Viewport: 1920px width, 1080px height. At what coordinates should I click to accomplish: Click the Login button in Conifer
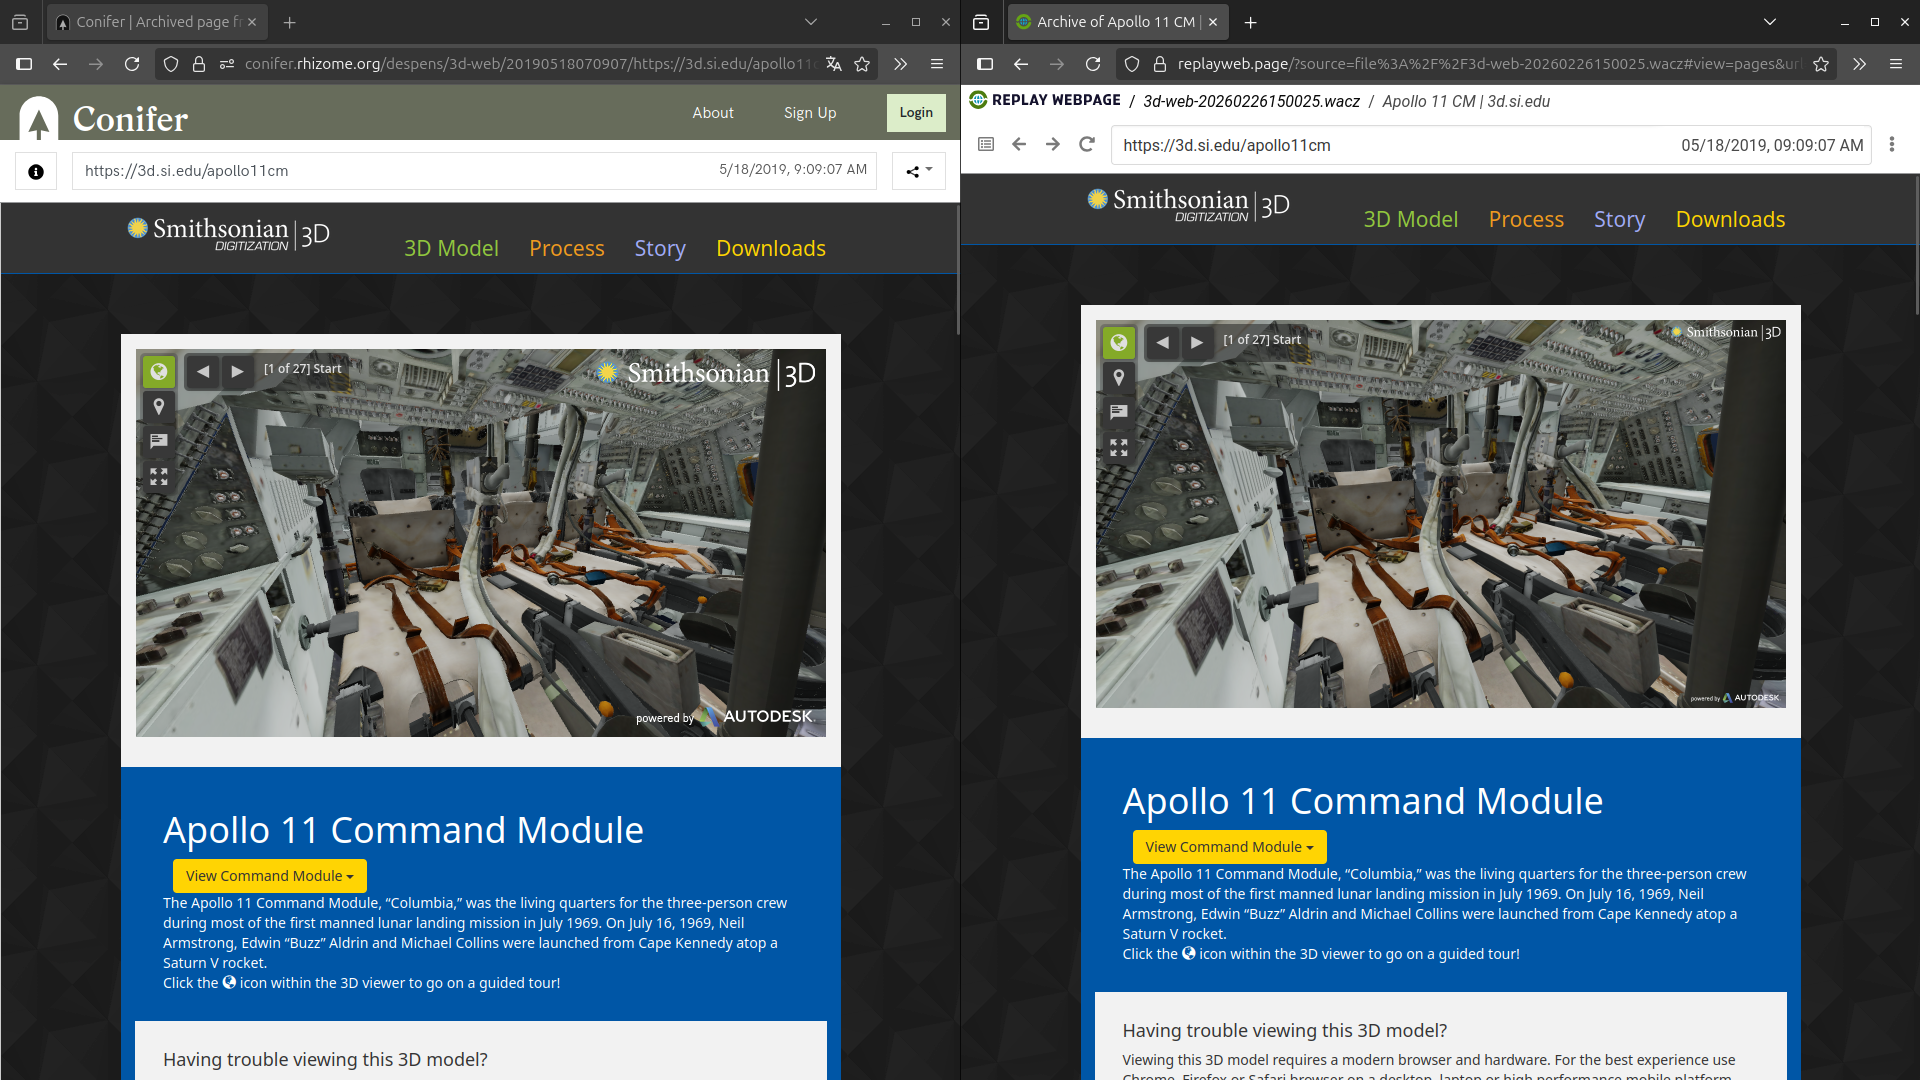(x=916, y=113)
